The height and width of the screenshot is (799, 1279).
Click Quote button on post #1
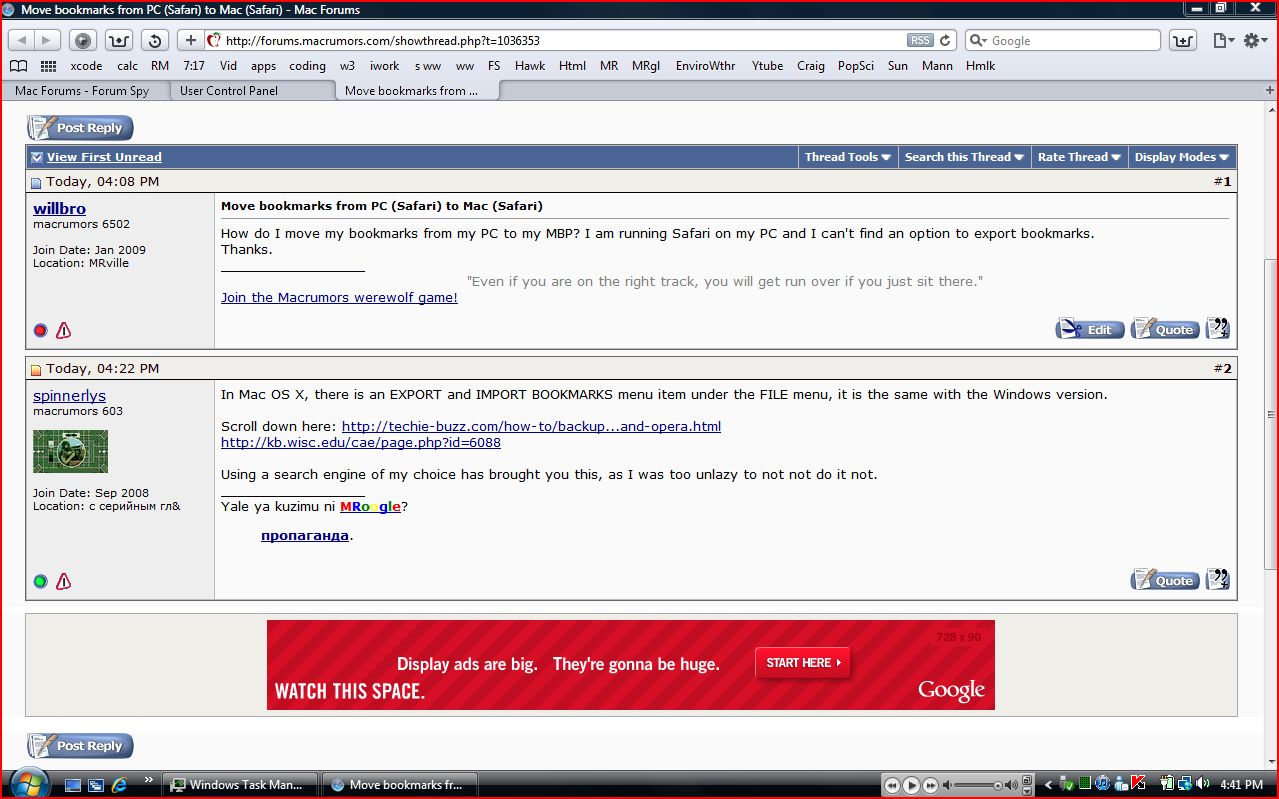click(x=1165, y=329)
